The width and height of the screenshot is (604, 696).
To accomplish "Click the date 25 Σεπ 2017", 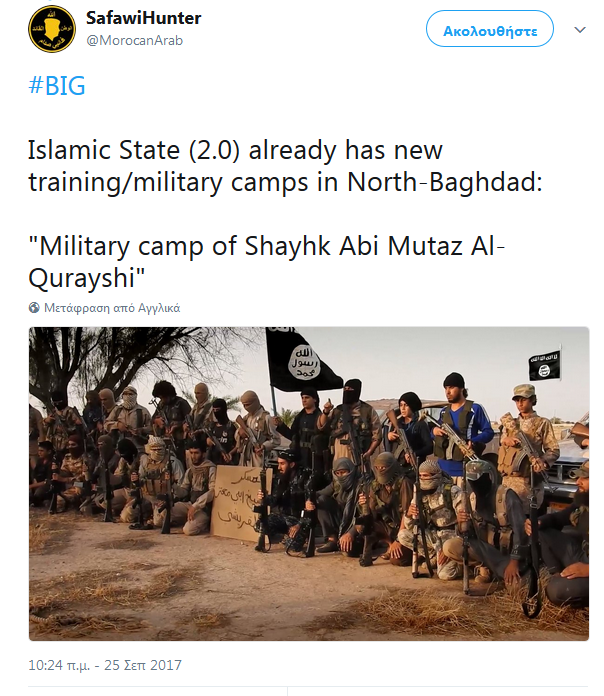I will [x=143, y=665].
